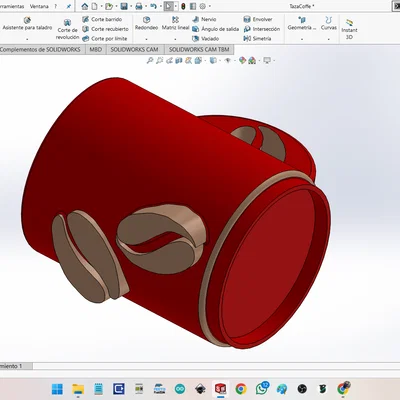The height and width of the screenshot is (400, 400).
Task: Click the Corte barrido button
Action: point(102,19)
